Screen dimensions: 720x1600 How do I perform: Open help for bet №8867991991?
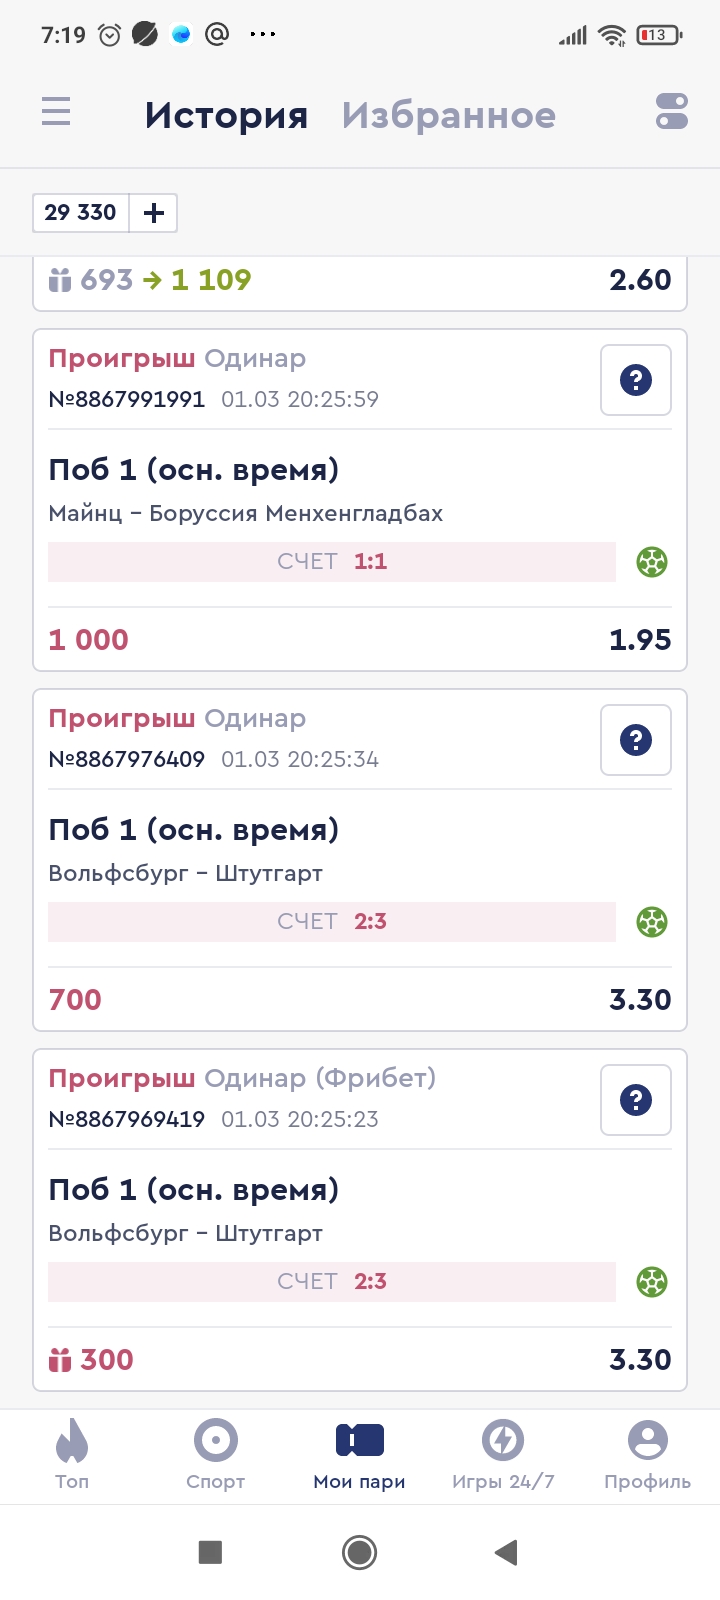click(x=636, y=380)
